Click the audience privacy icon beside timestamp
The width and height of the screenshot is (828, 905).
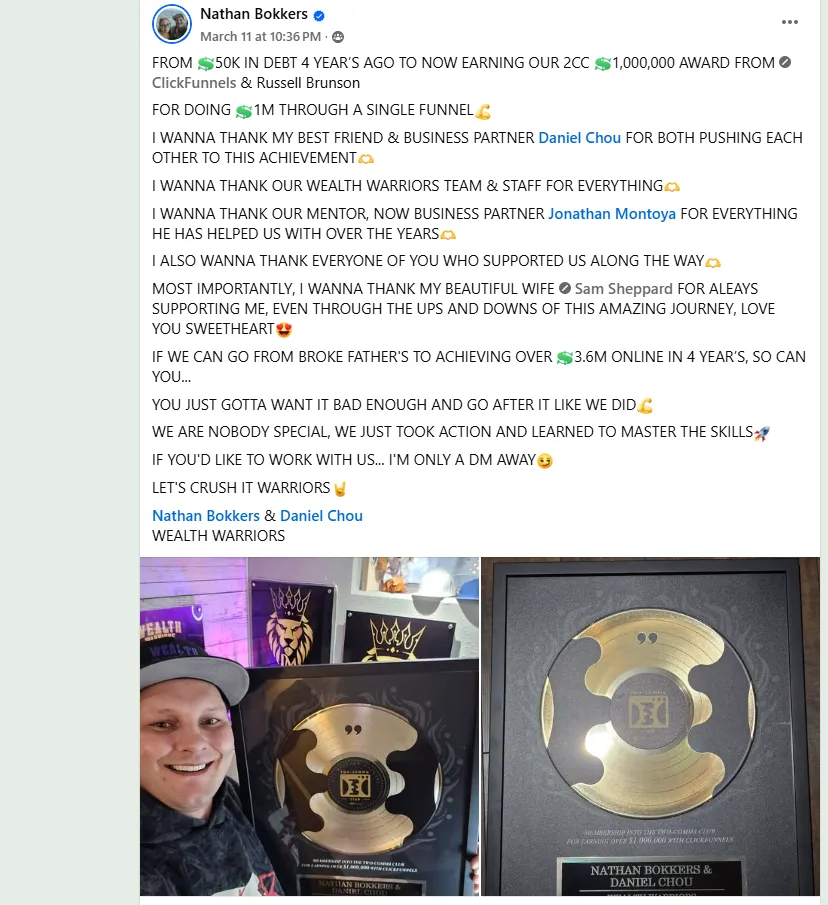coord(338,37)
